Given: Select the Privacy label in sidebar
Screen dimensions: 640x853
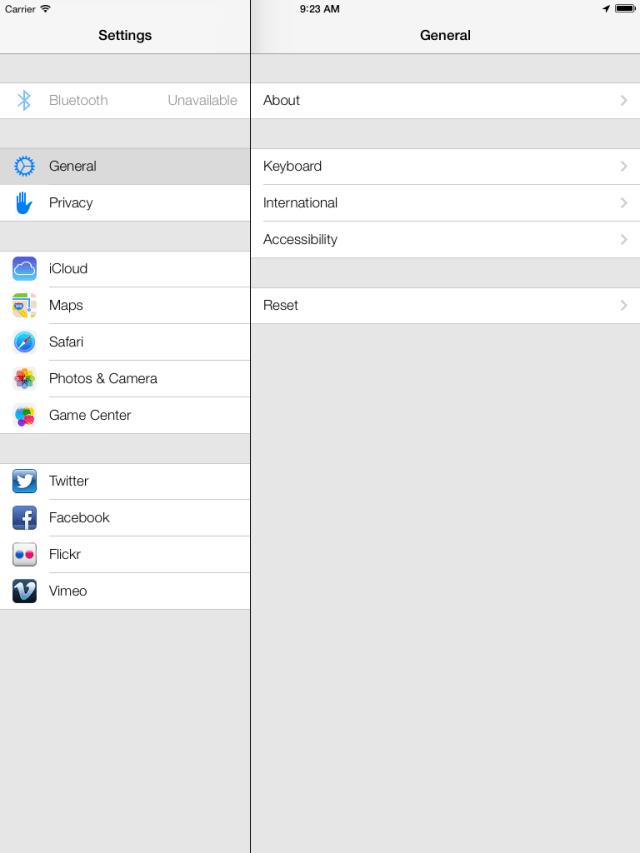Looking at the screenshot, I should tap(71, 203).
